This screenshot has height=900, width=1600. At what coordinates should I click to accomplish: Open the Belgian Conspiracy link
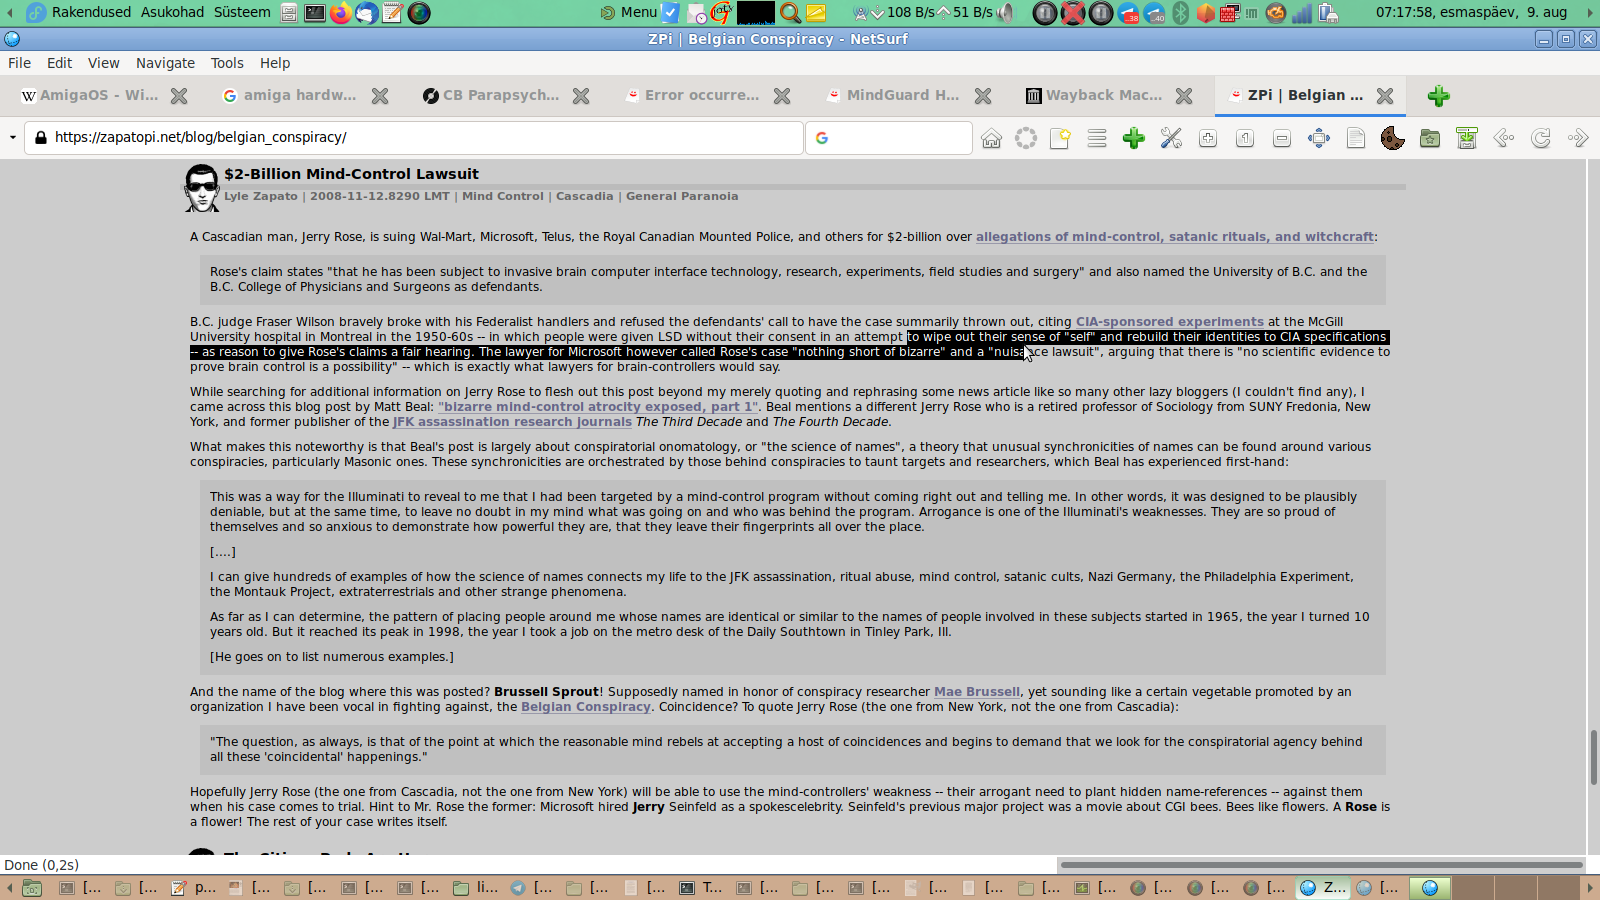(x=586, y=707)
